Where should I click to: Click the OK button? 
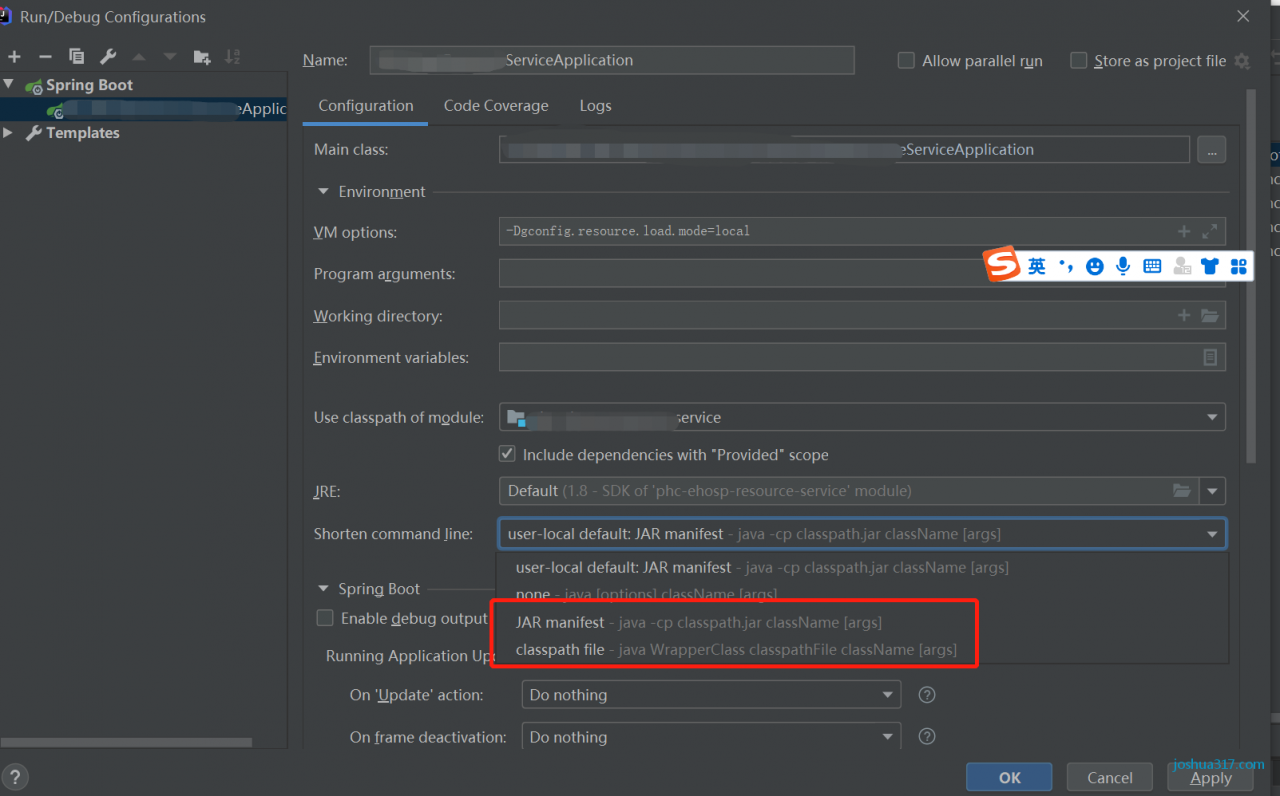(x=1009, y=777)
